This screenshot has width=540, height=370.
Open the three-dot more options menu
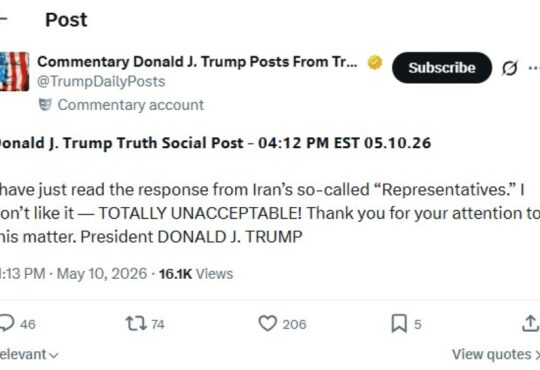(534, 68)
